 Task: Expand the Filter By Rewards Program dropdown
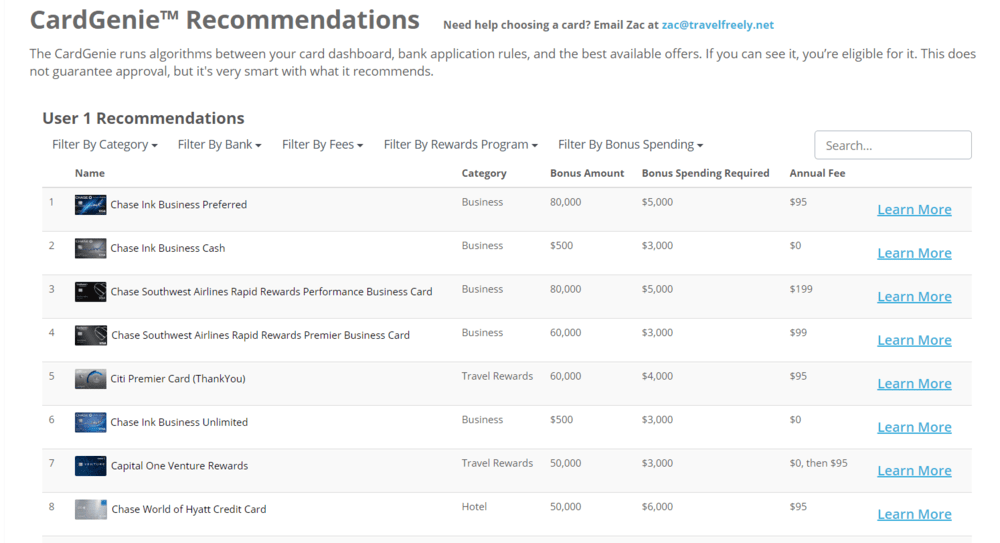coord(460,145)
